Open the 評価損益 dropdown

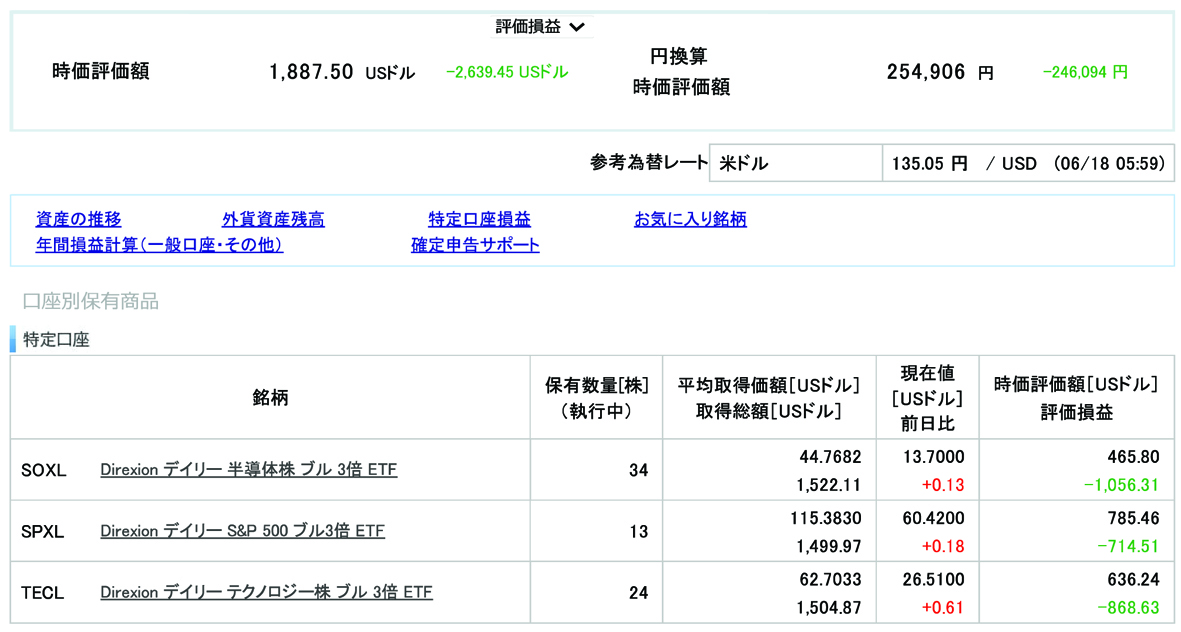(x=540, y=27)
